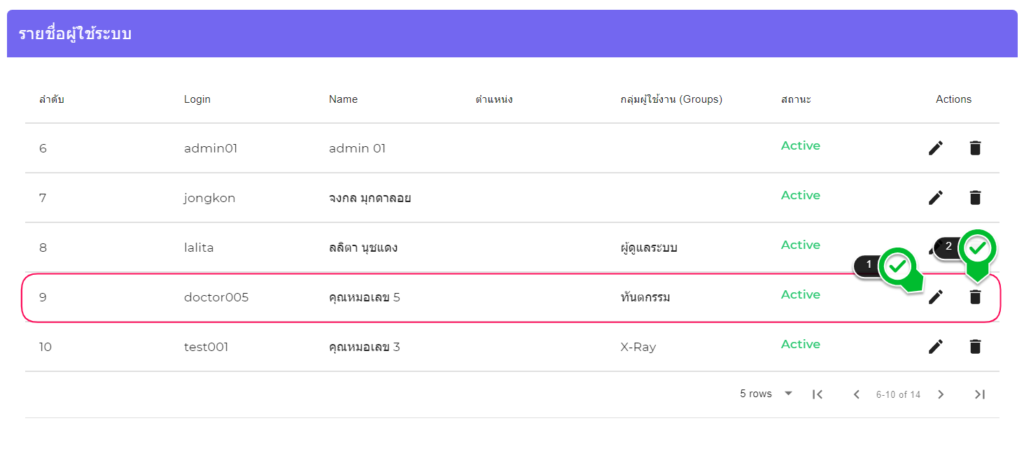Click Active status for lalita

pos(800,245)
